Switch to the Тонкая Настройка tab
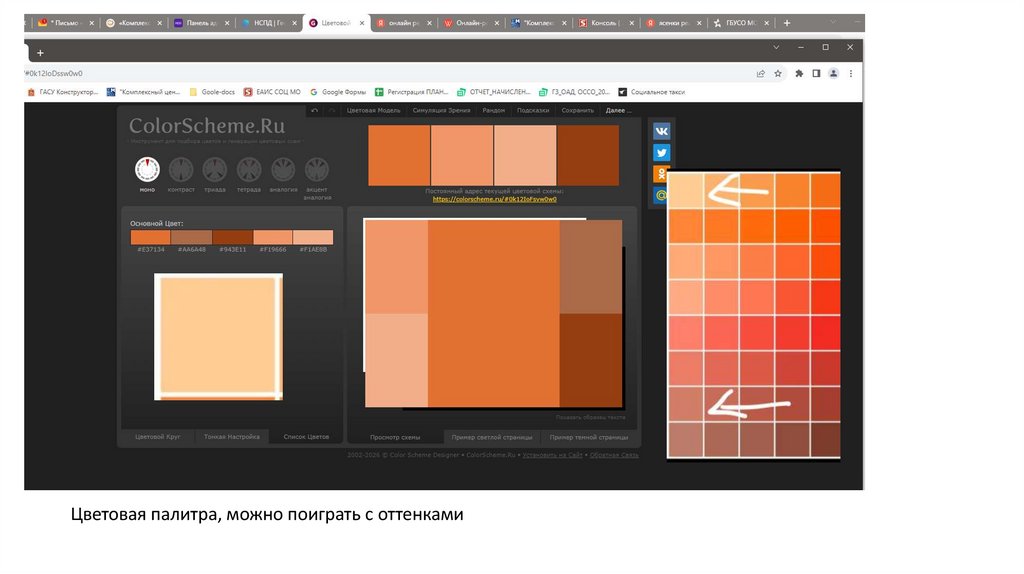 (x=231, y=437)
